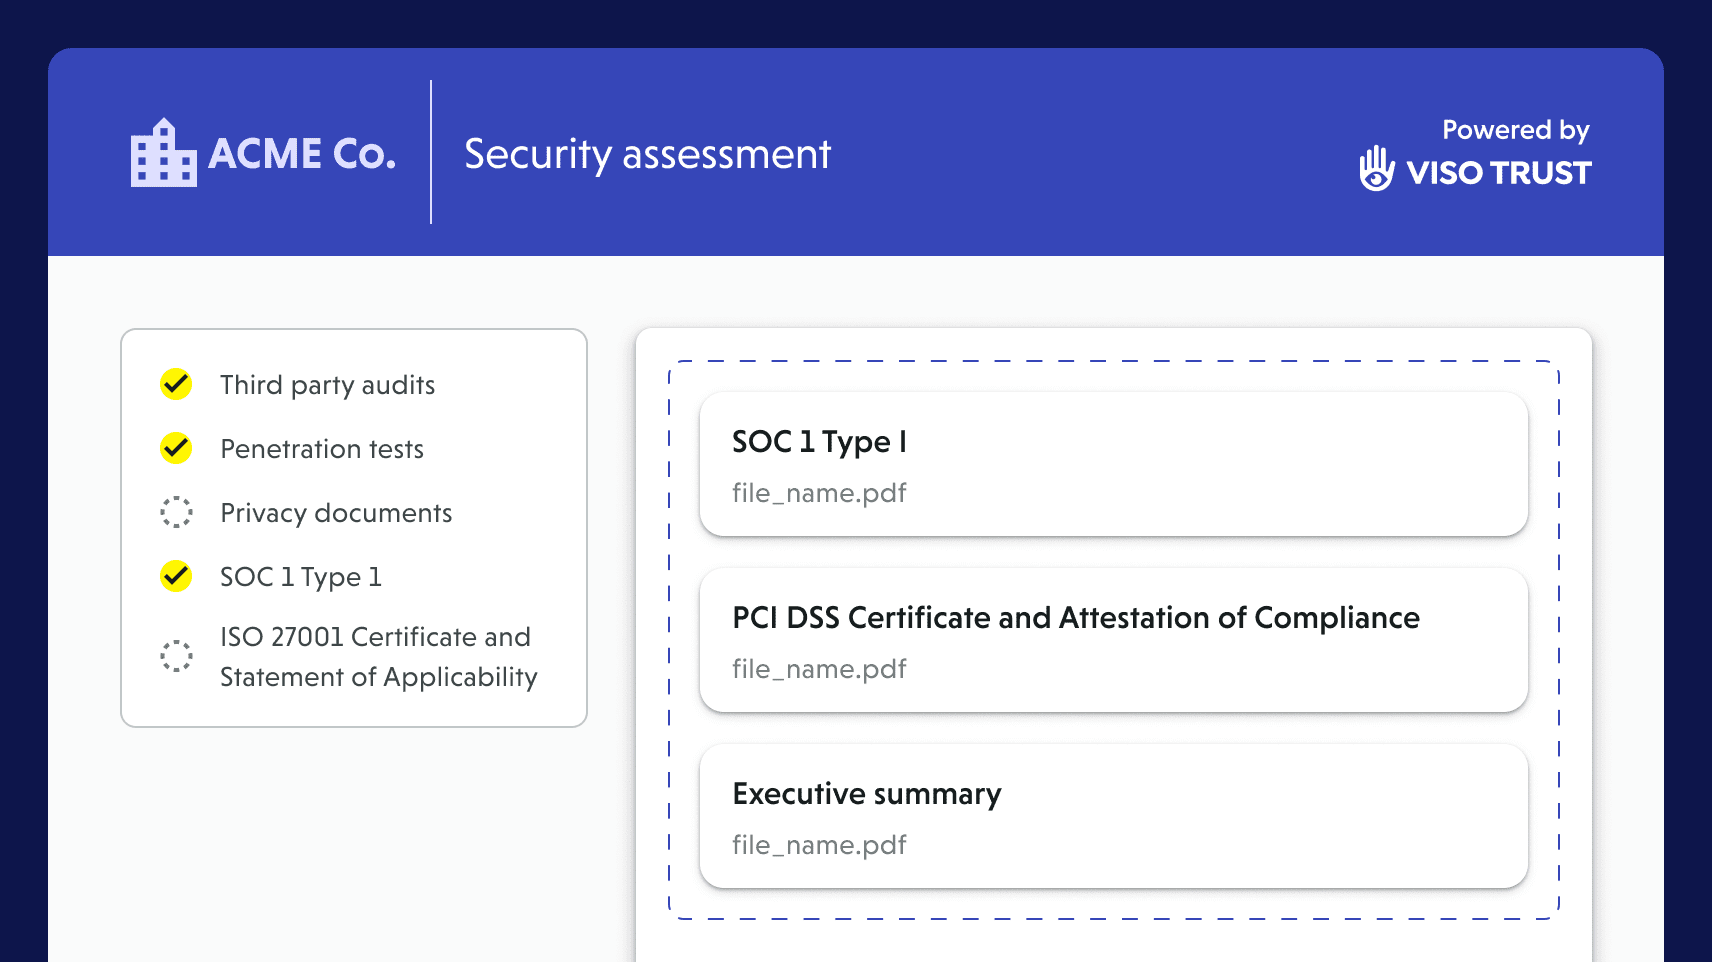This screenshot has width=1712, height=962.
Task: Click the VISO TRUST hand-eye logo icon
Action: pos(1376,168)
